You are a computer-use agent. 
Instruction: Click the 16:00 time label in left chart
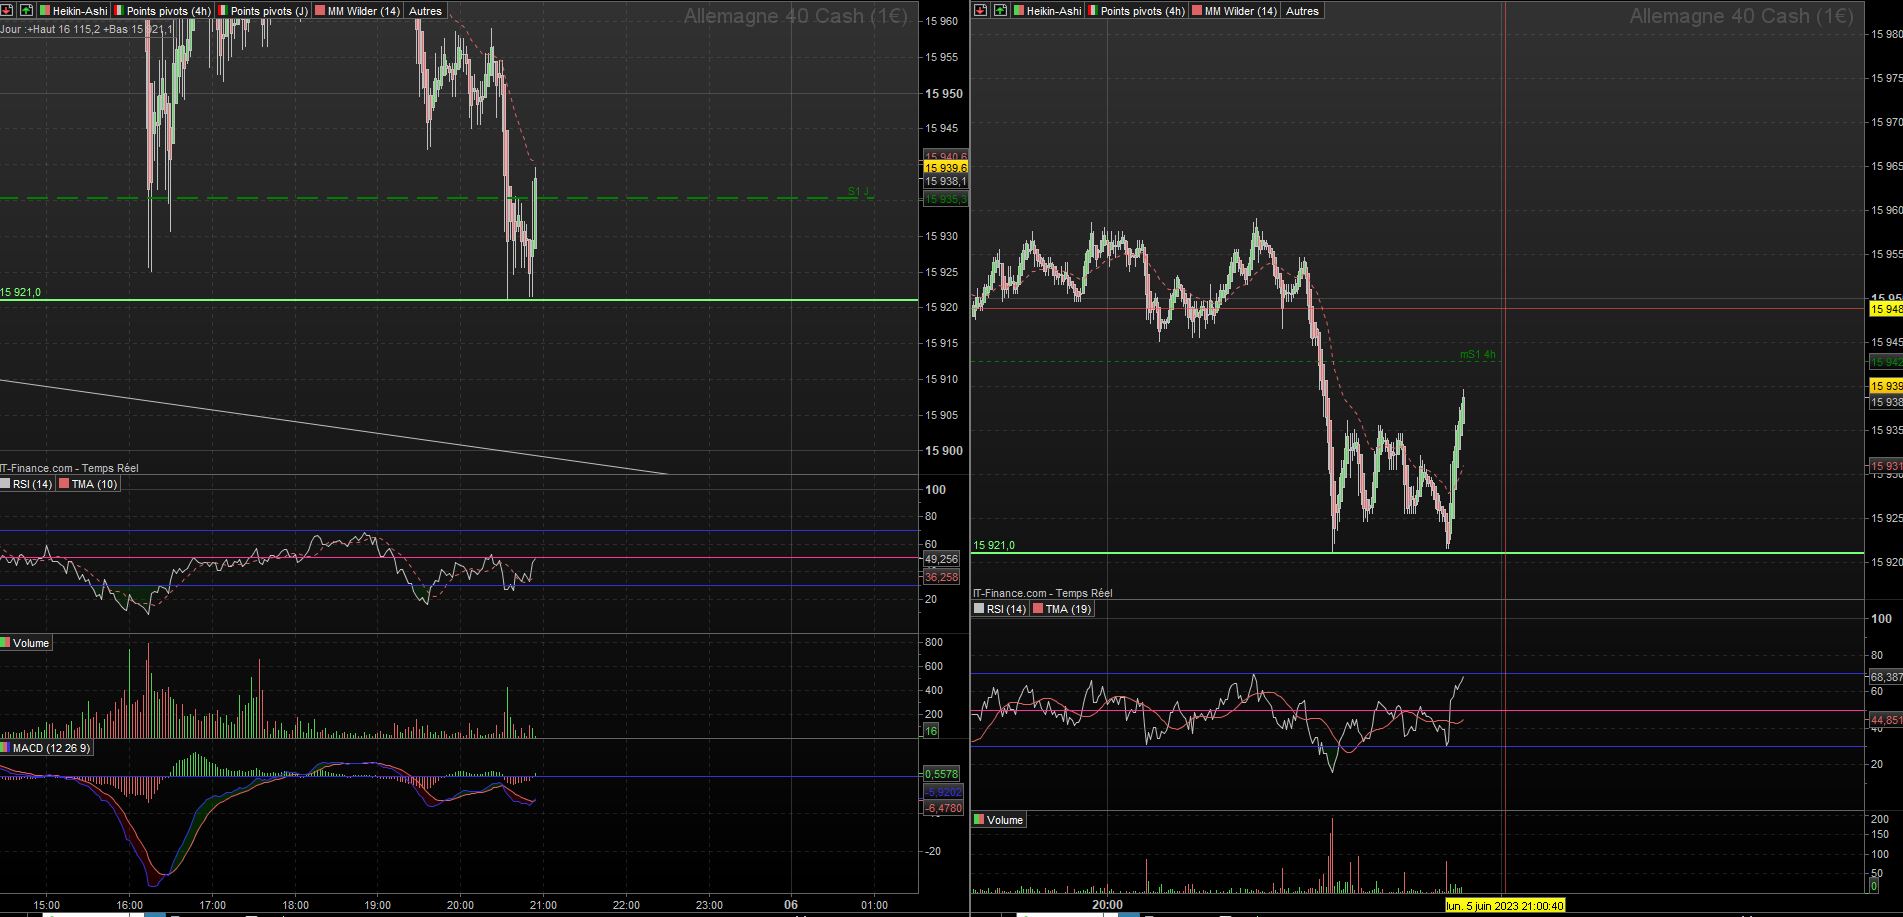(x=129, y=905)
